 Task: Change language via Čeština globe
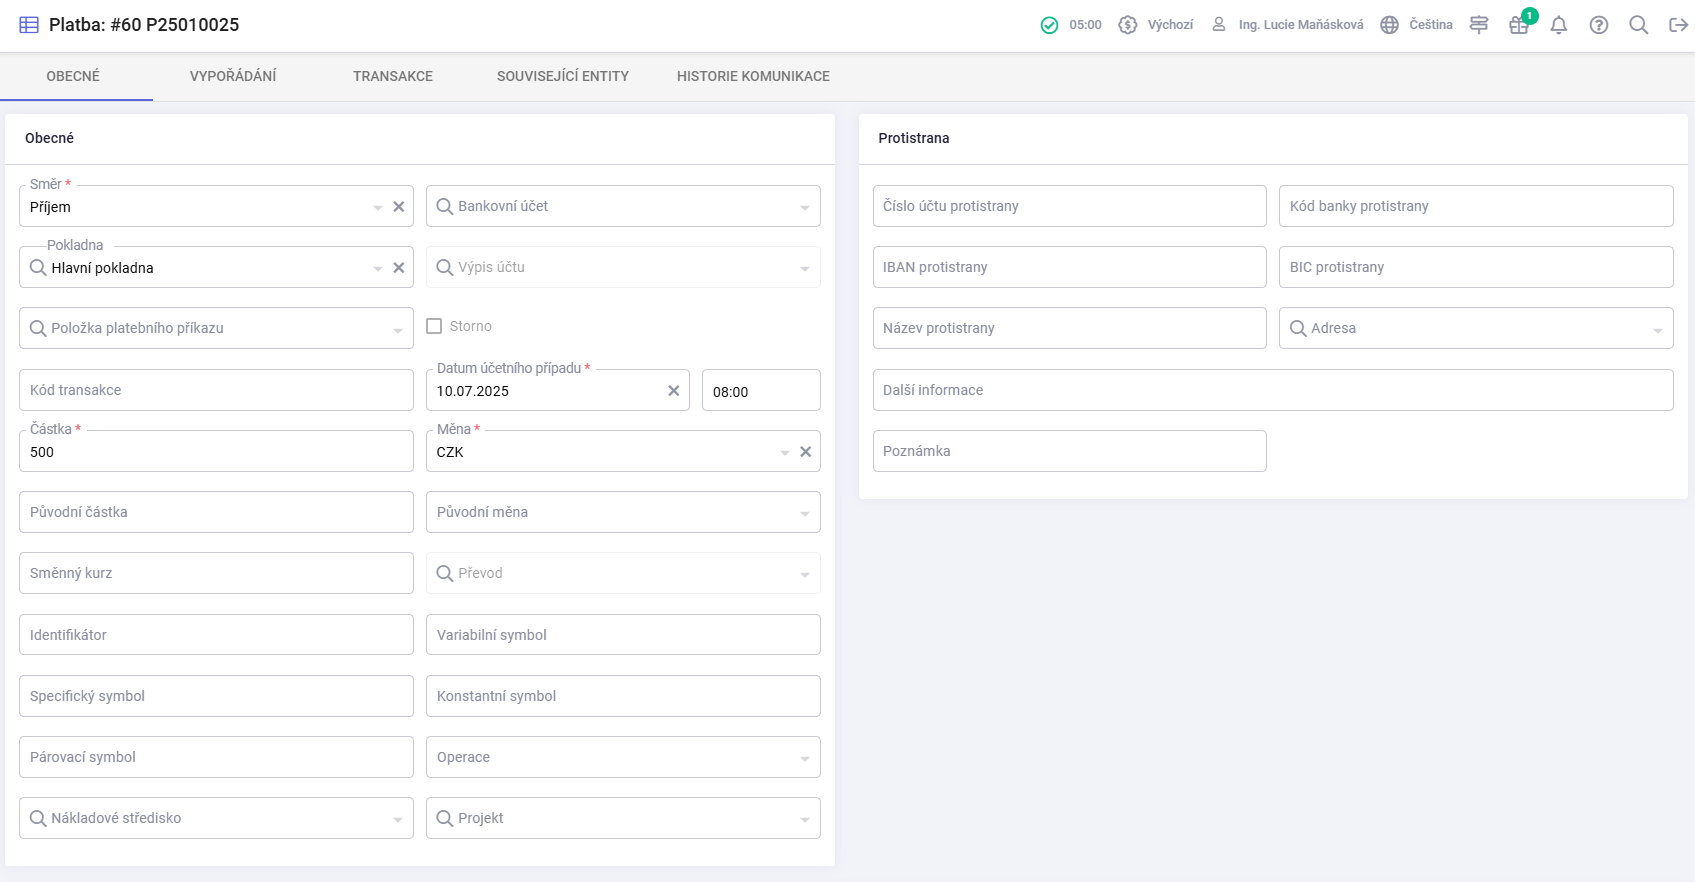click(1416, 25)
